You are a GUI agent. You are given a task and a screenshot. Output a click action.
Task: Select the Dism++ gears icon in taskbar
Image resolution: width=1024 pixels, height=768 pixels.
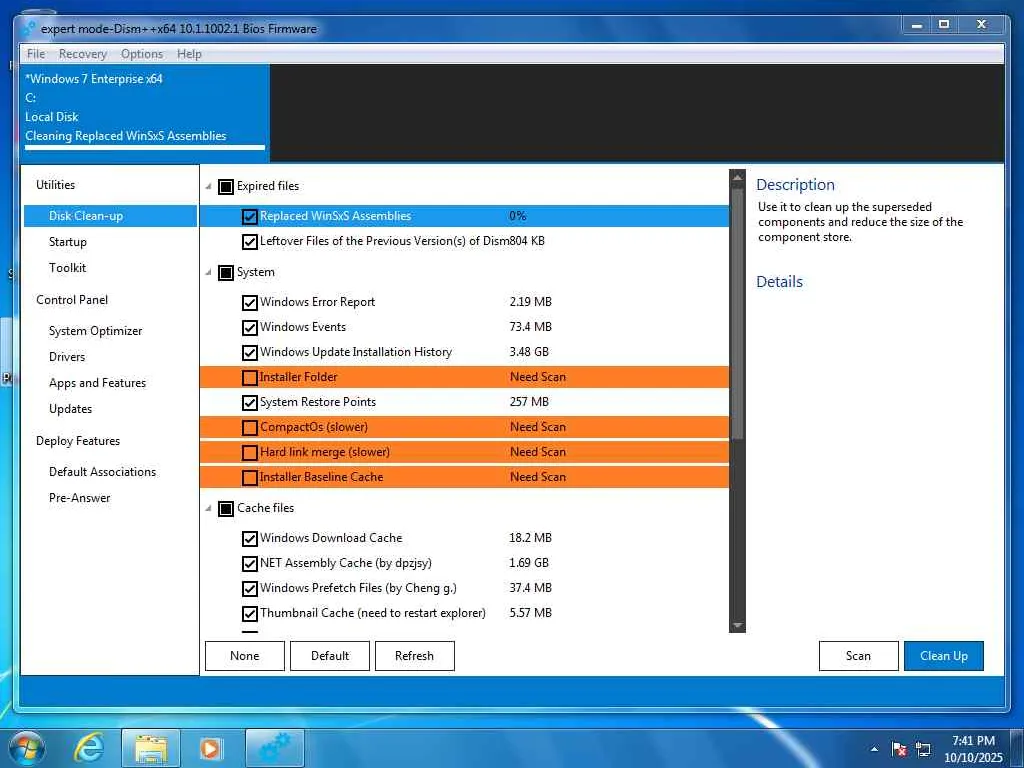tap(274, 748)
